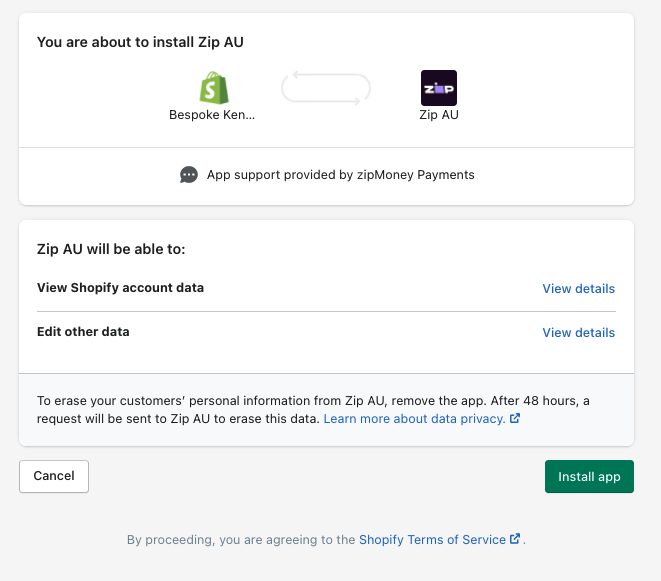The width and height of the screenshot is (661, 581).
Task: Select the Bespoke Ken... store name label
Action: (x=212, y=115)
